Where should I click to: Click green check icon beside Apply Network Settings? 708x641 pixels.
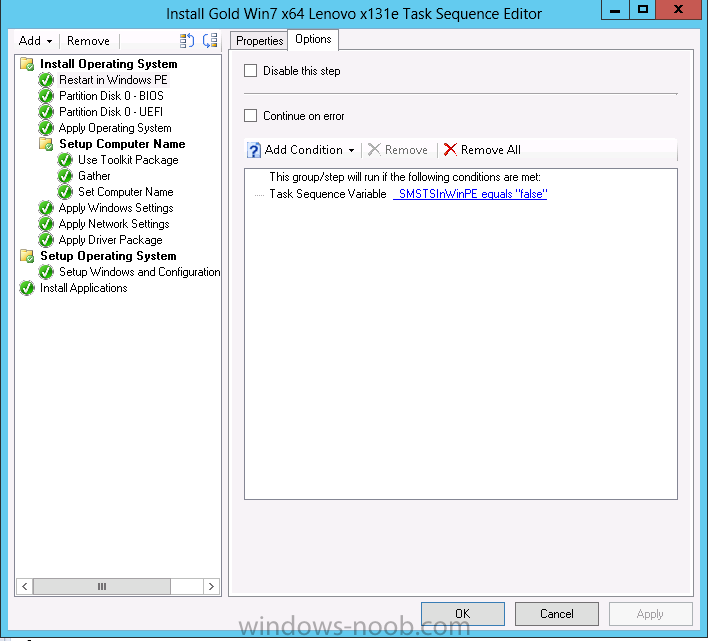[46, 224]
